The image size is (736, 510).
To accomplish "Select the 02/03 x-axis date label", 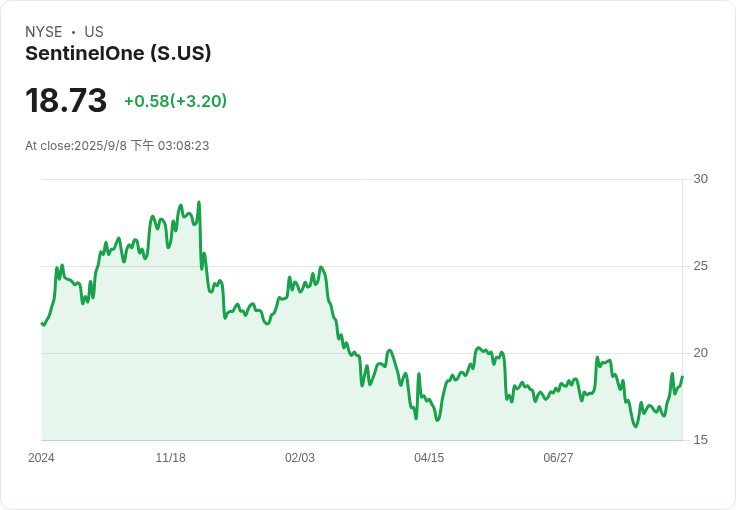I will pos(299,458).
